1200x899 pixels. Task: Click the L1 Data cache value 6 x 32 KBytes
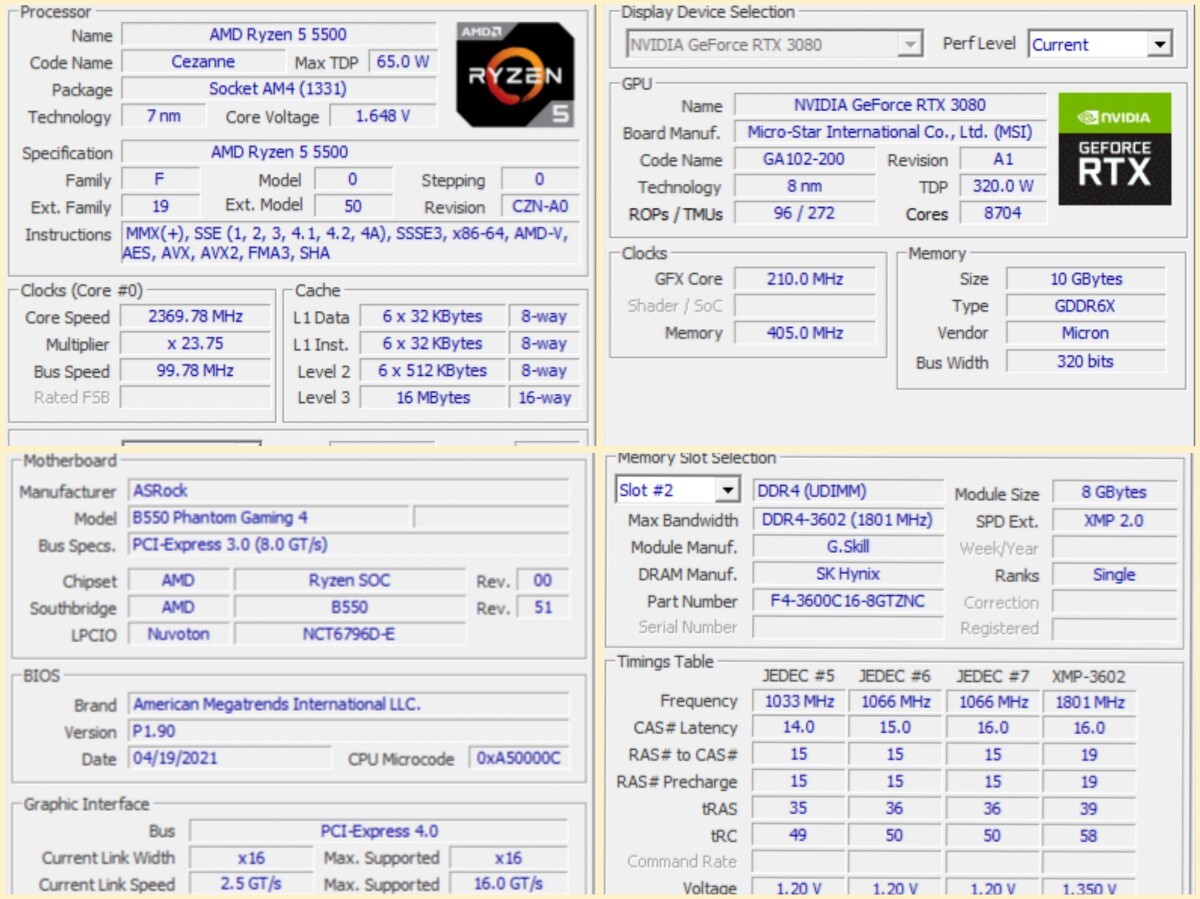coord(432,316)
